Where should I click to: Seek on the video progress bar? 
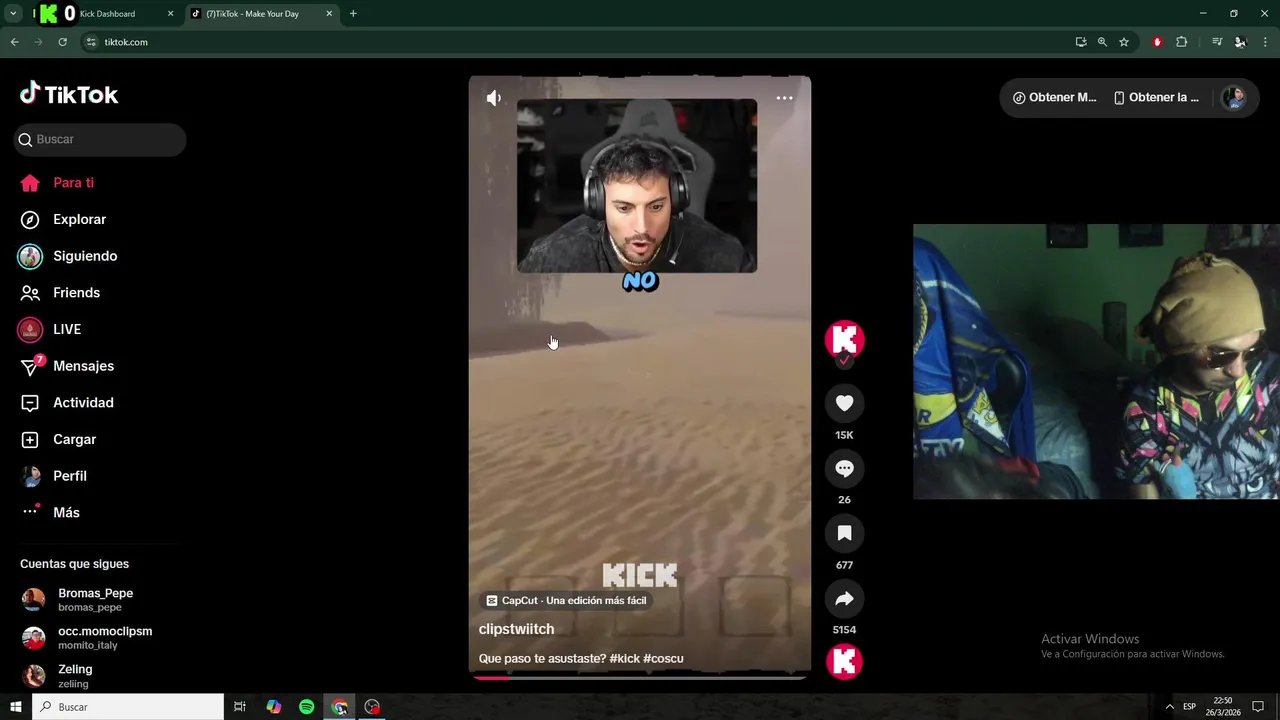pos(640,677)
